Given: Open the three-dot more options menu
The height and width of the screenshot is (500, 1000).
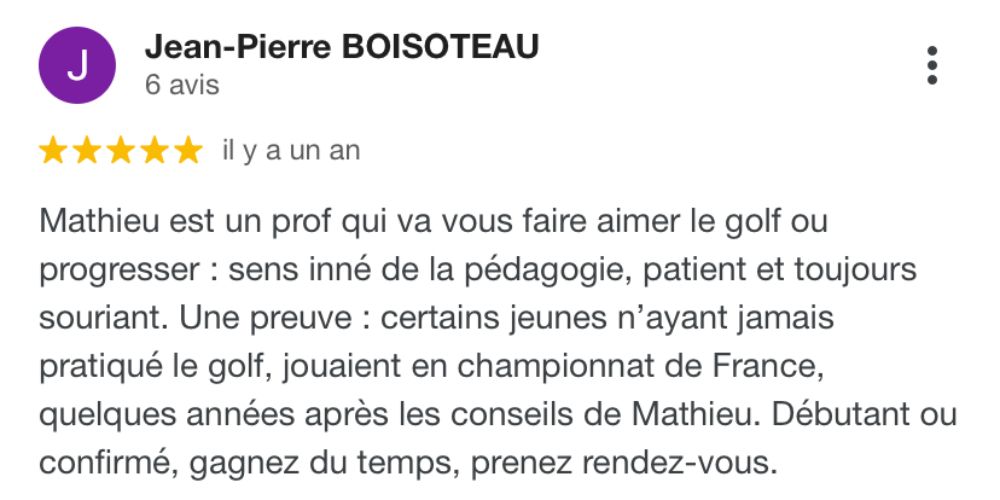Looking at the screenshot, I should click(x=932, y=65).
